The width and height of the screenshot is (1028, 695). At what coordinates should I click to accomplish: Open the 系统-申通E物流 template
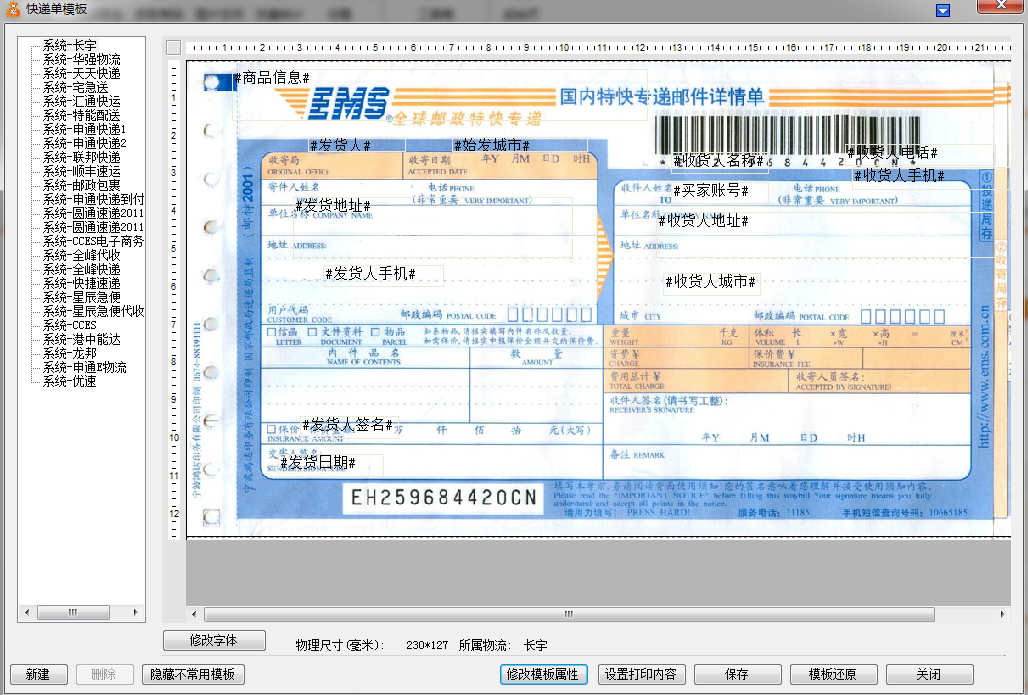[x=85, y=367]
